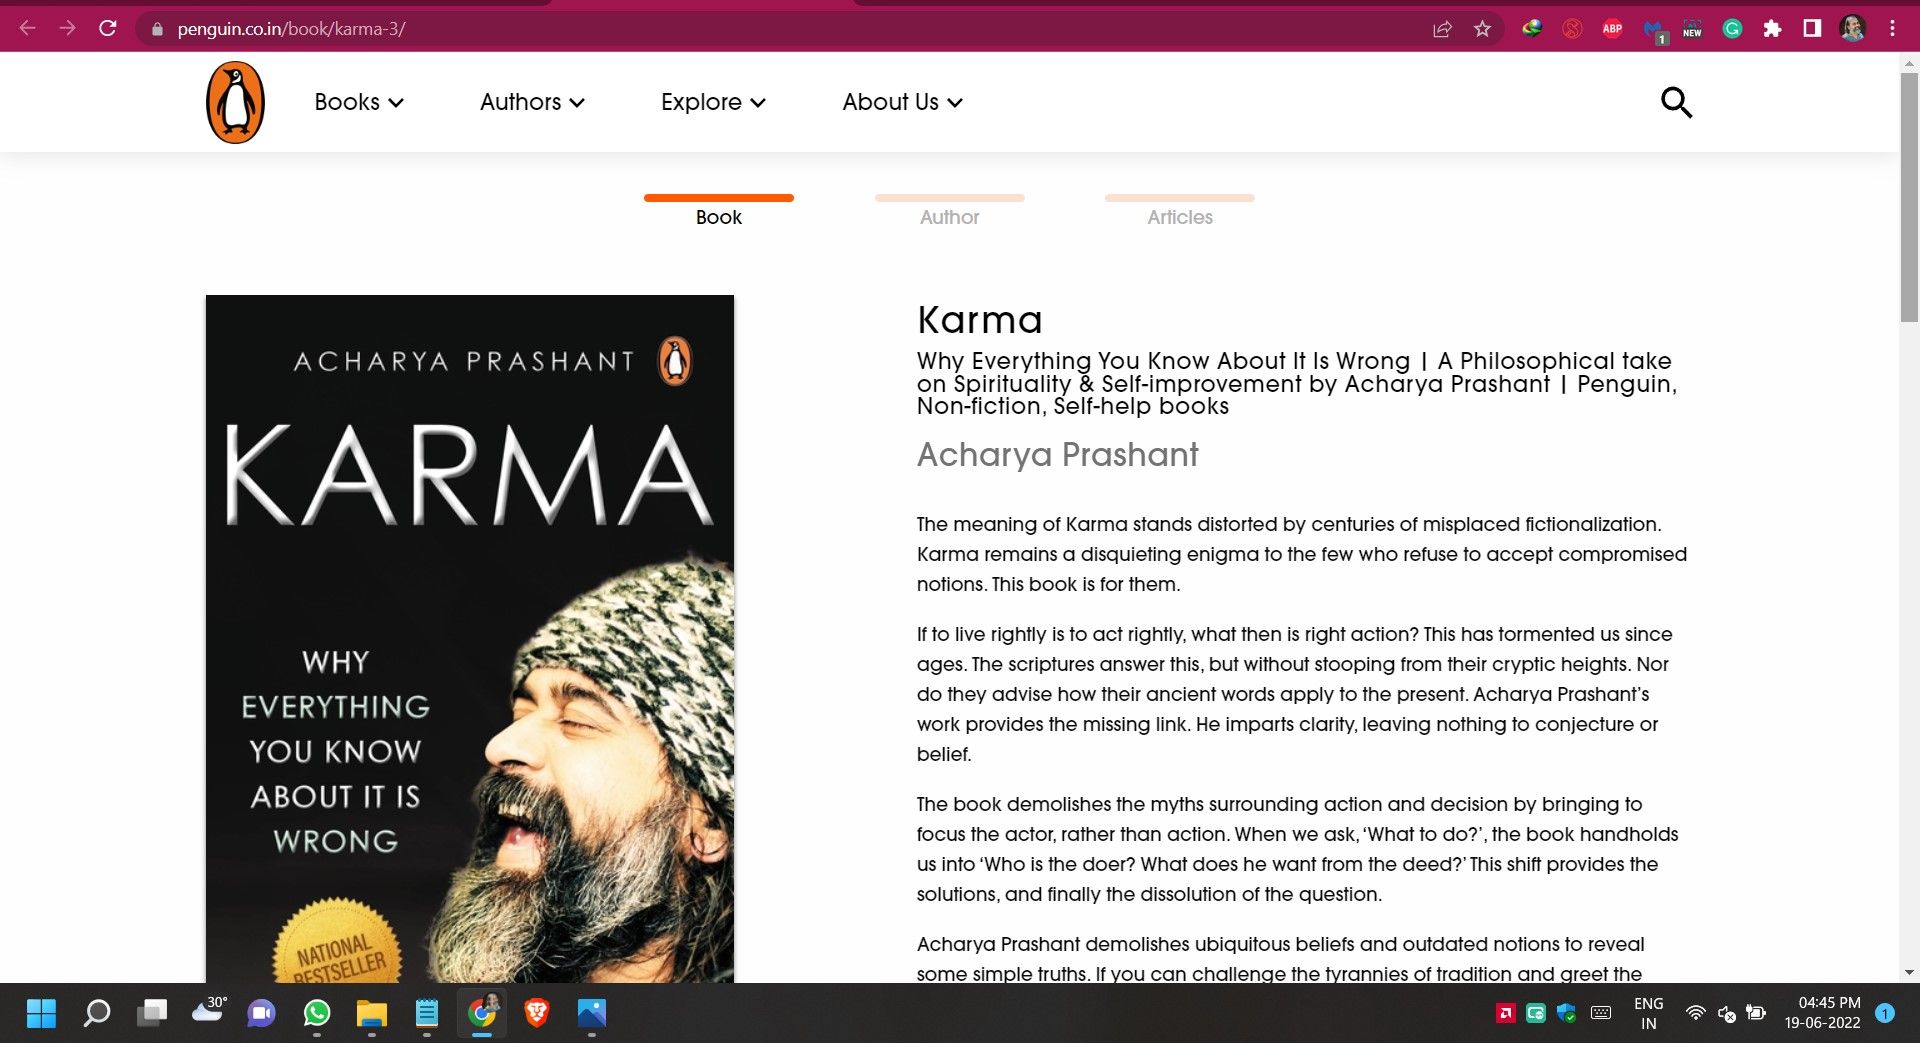Click the Karma book cover image
This screenshot has width=1920, height=1043.
pos(470,638)
